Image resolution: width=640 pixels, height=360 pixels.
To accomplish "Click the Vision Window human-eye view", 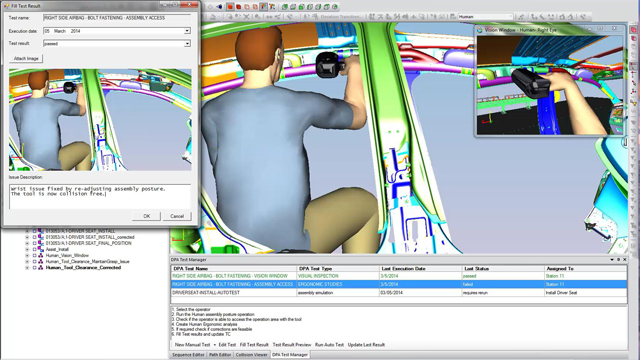I will click(550, 85).
